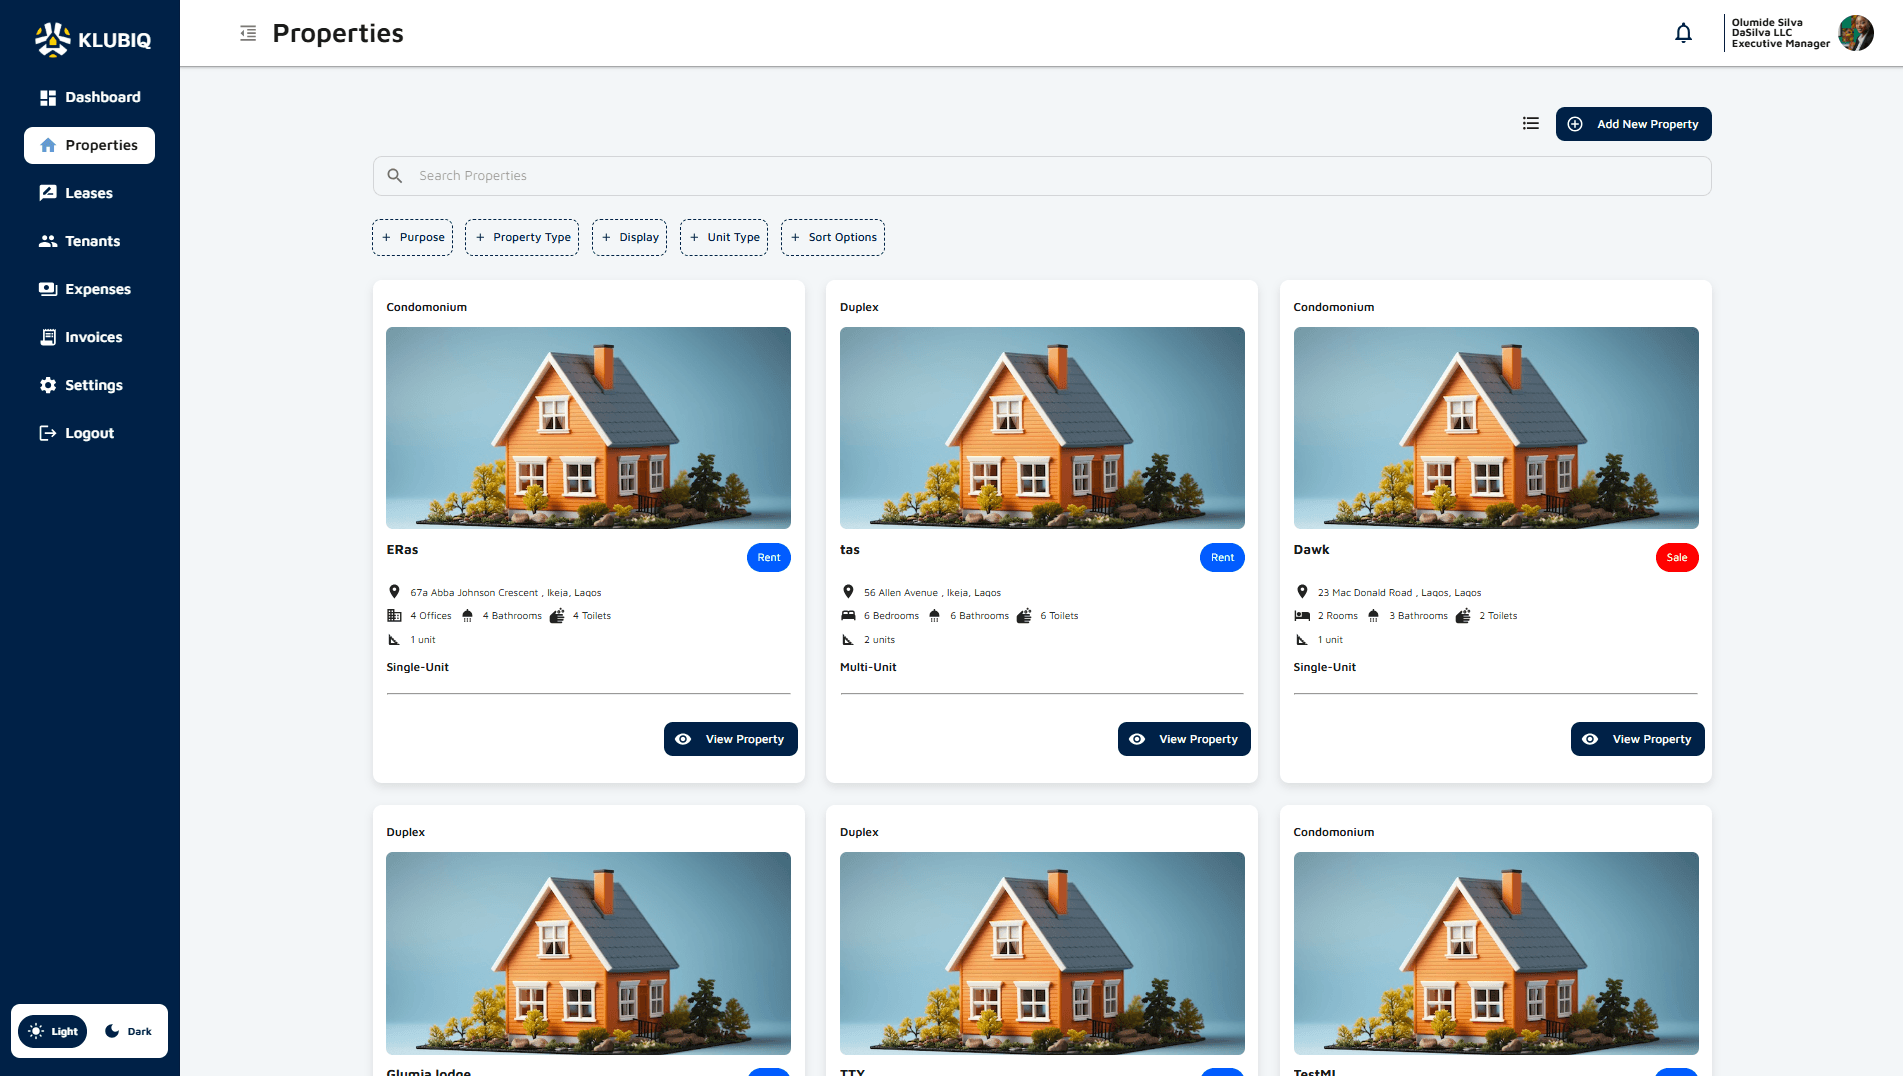Expand the Property Type filter

point(521,237)
